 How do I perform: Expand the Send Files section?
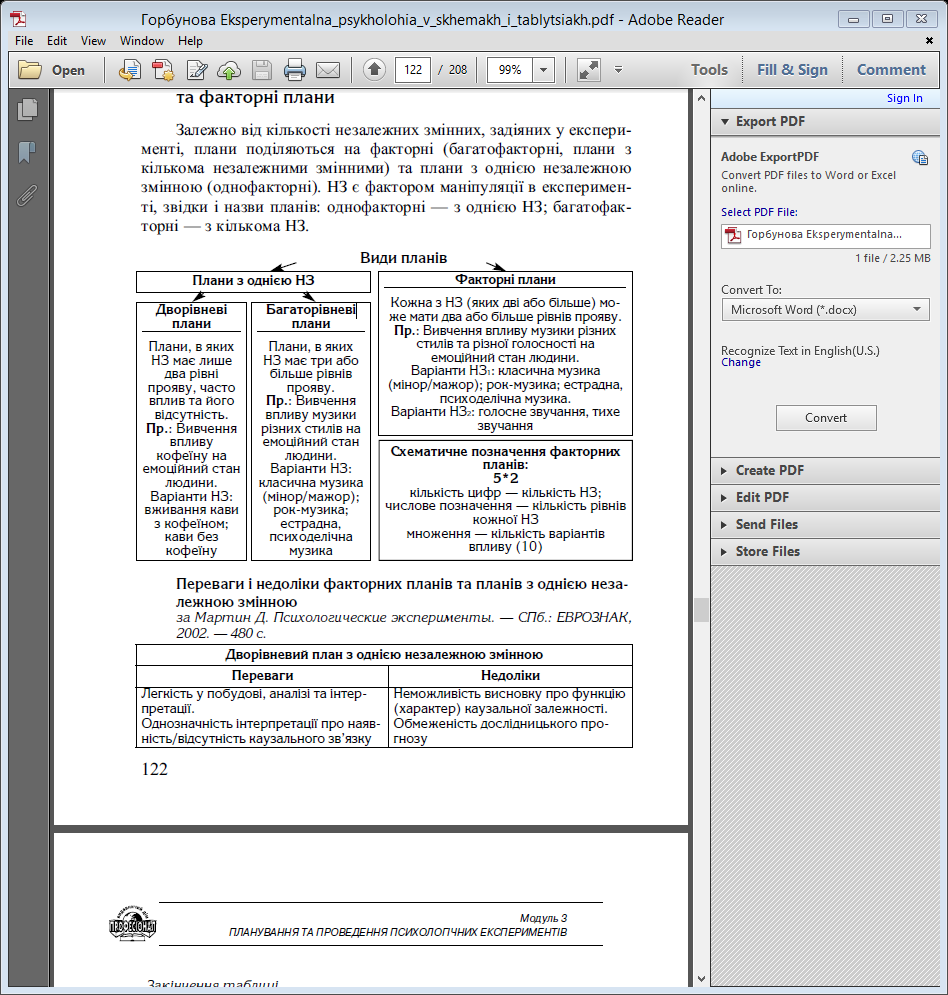point(767,524)
